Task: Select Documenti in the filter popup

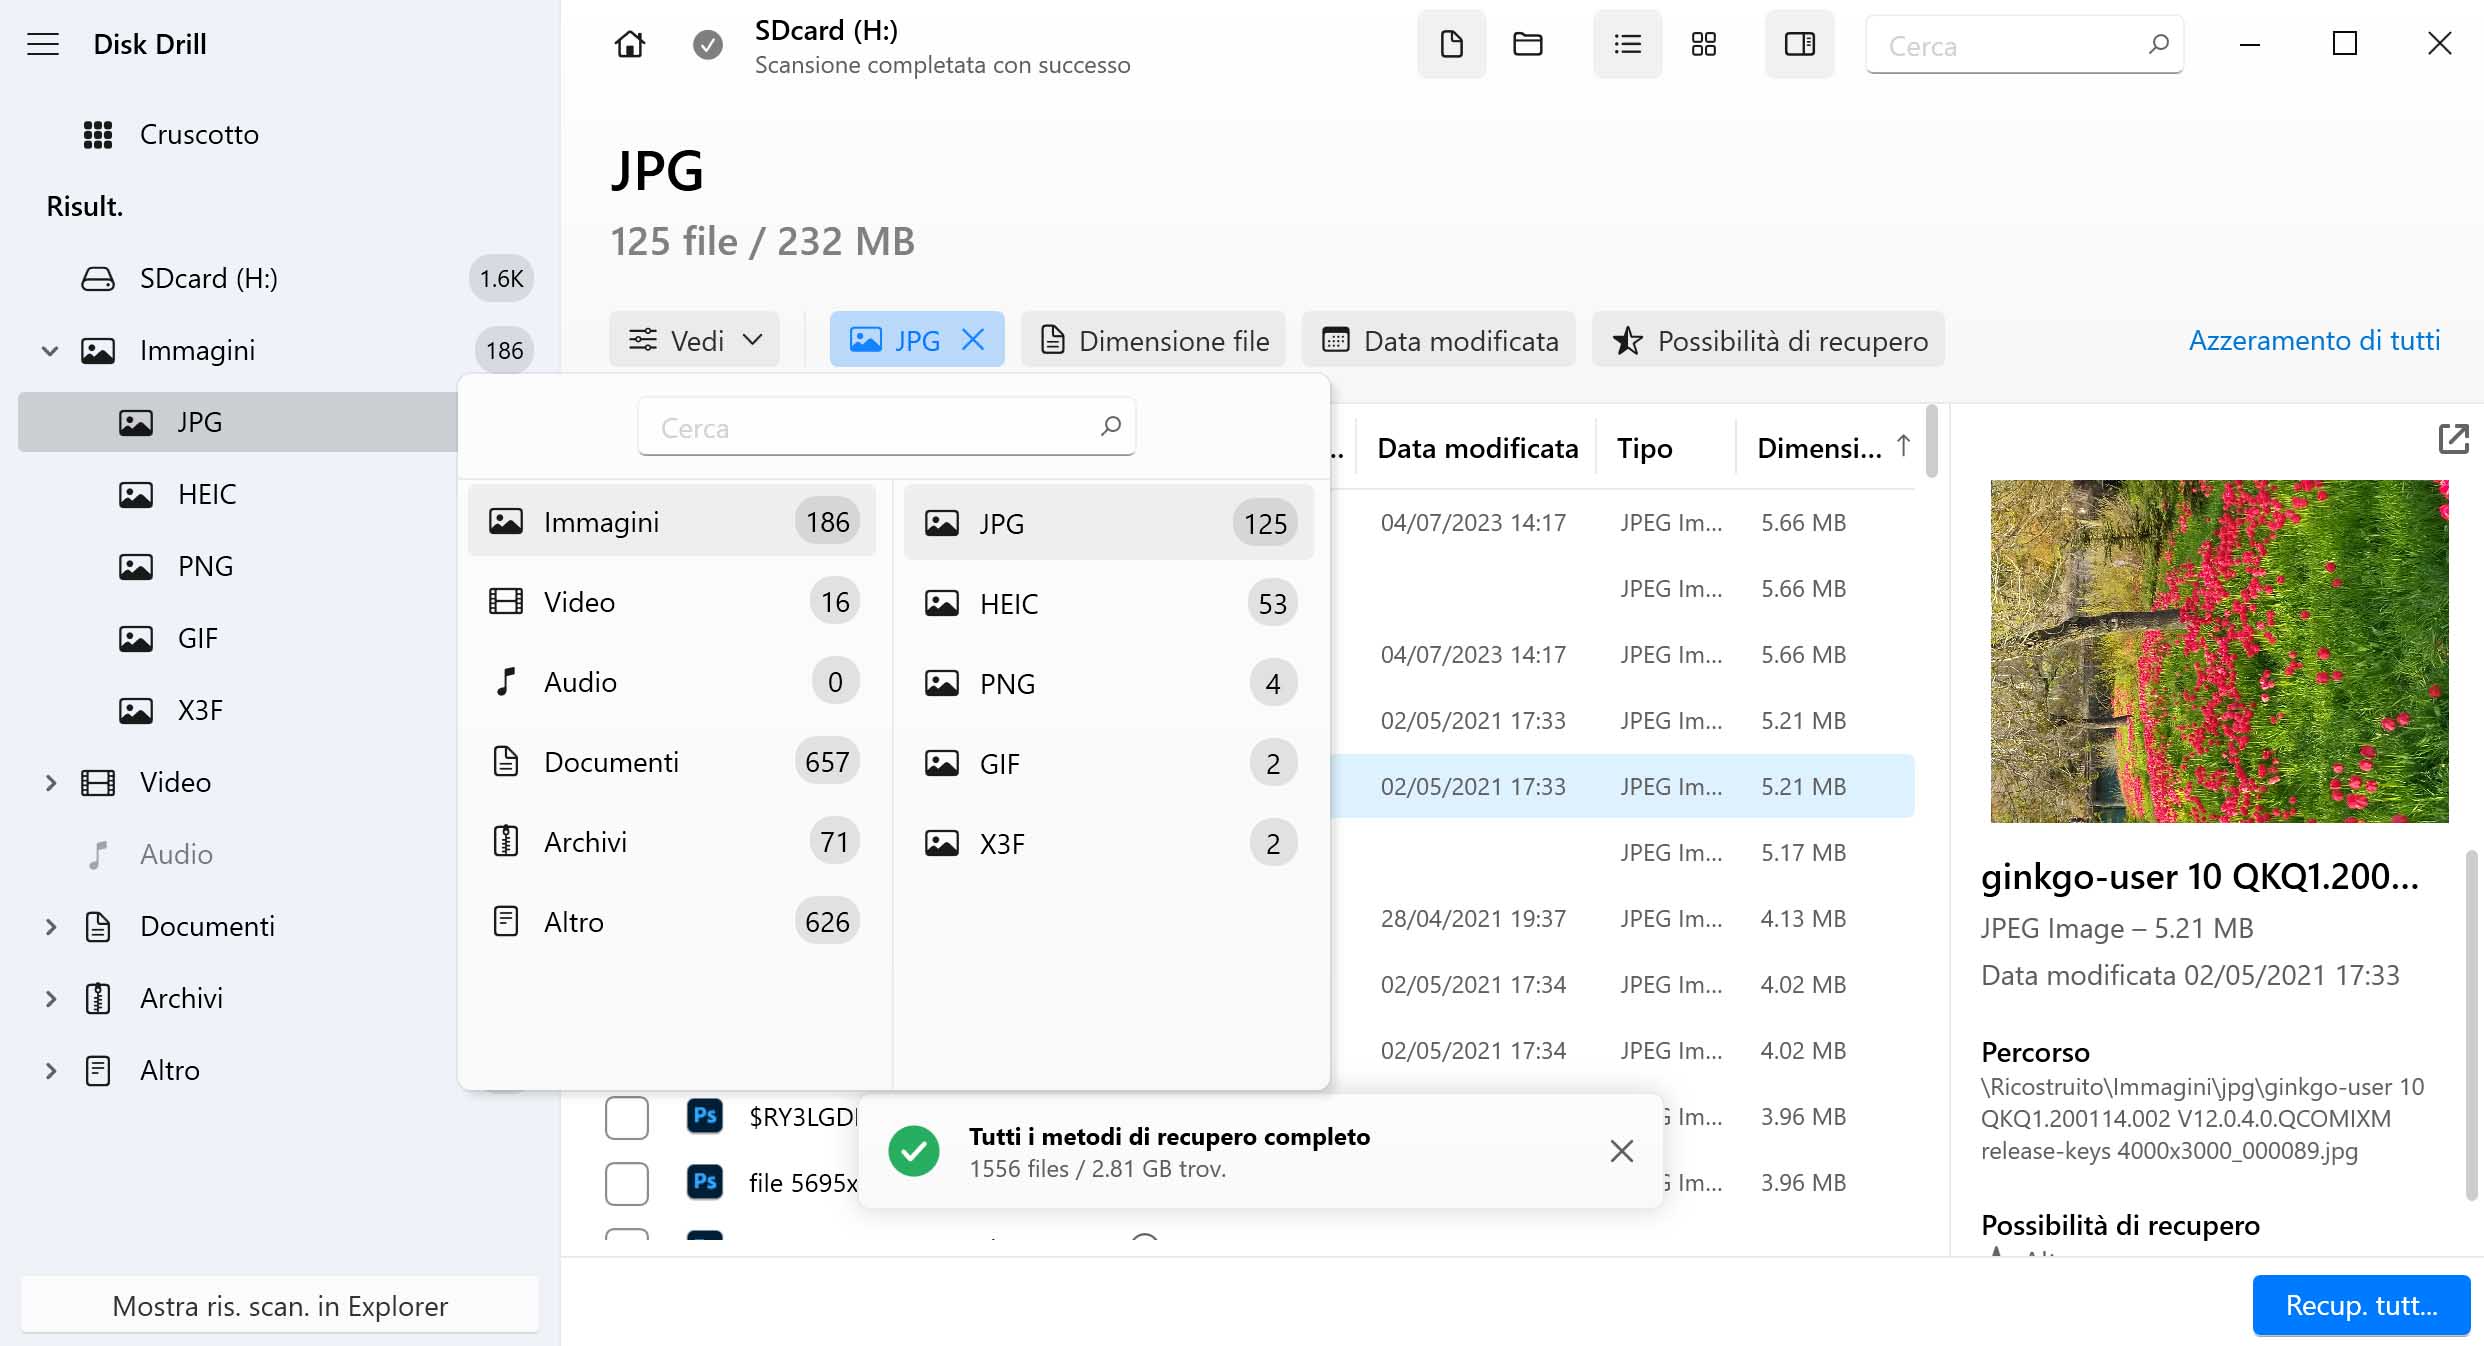Action: tap(611, 762)
